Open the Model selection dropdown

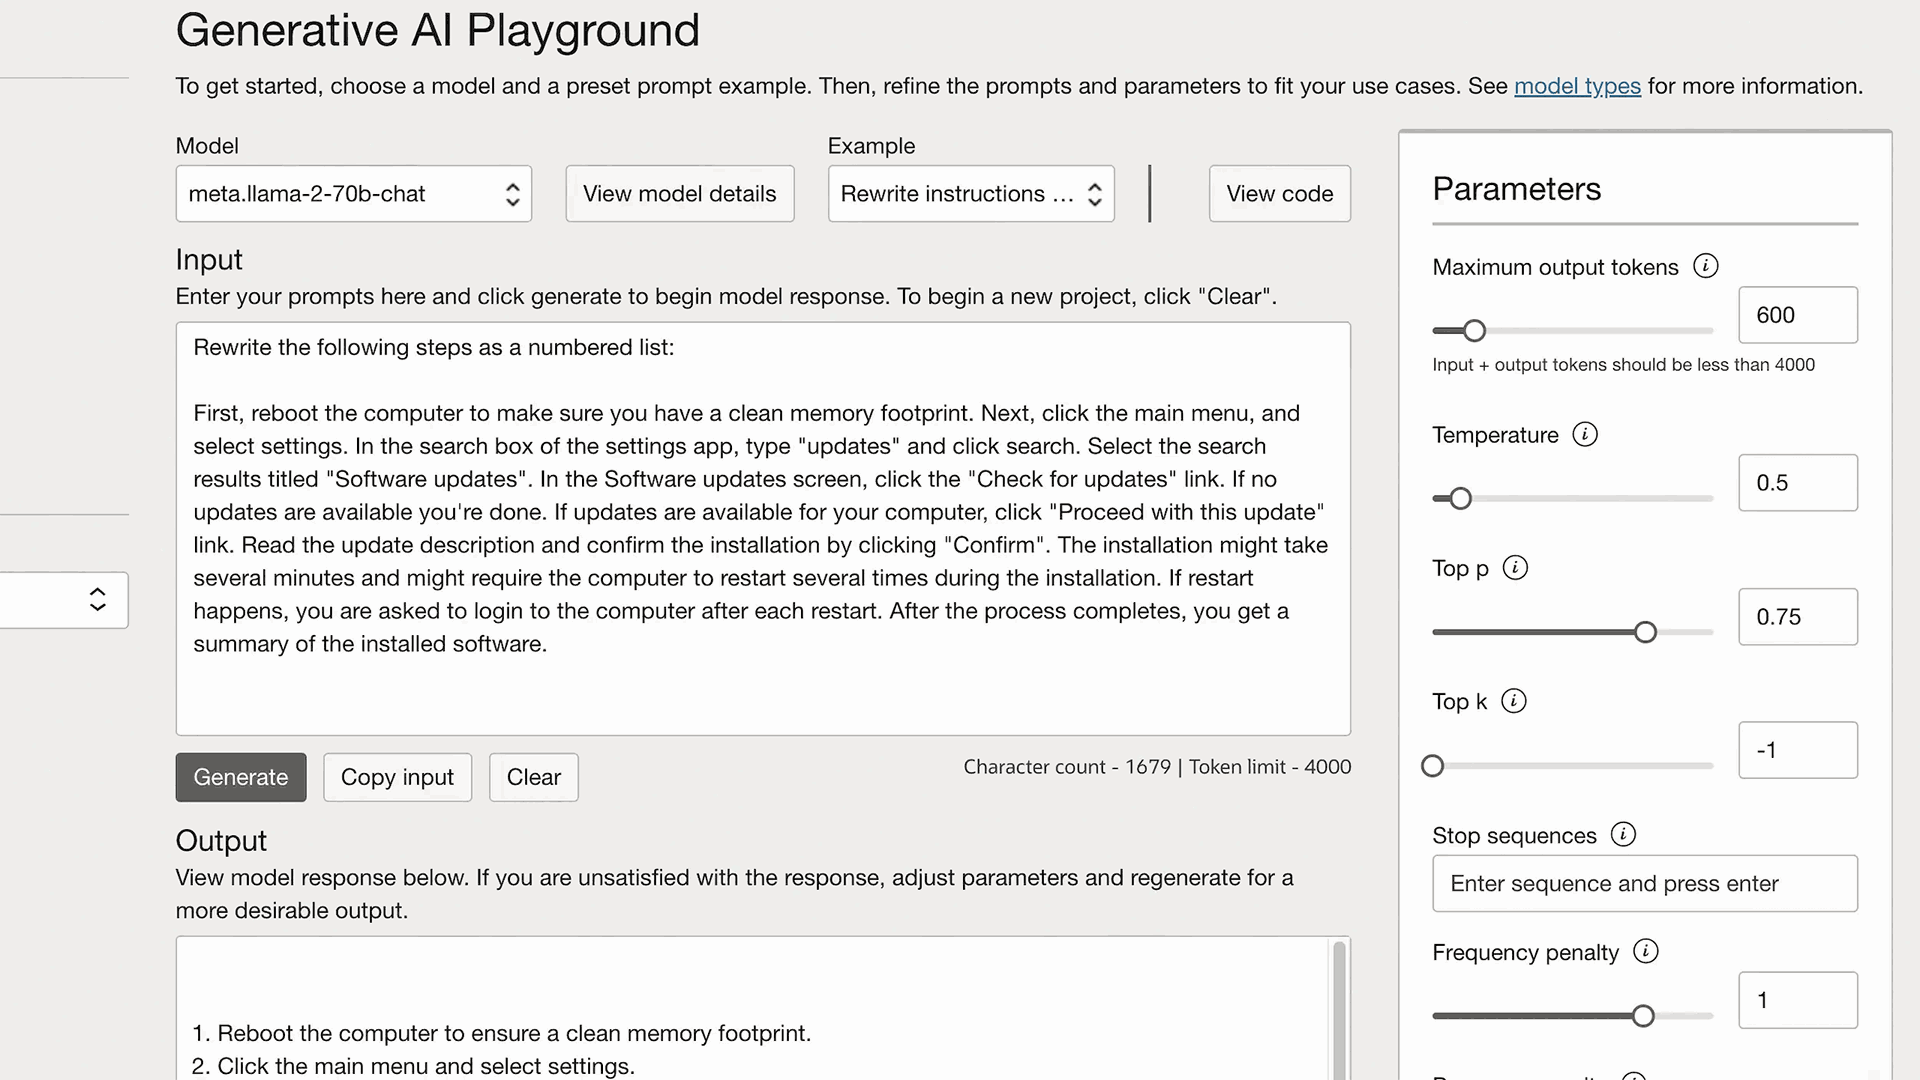[x=353, y=193]
